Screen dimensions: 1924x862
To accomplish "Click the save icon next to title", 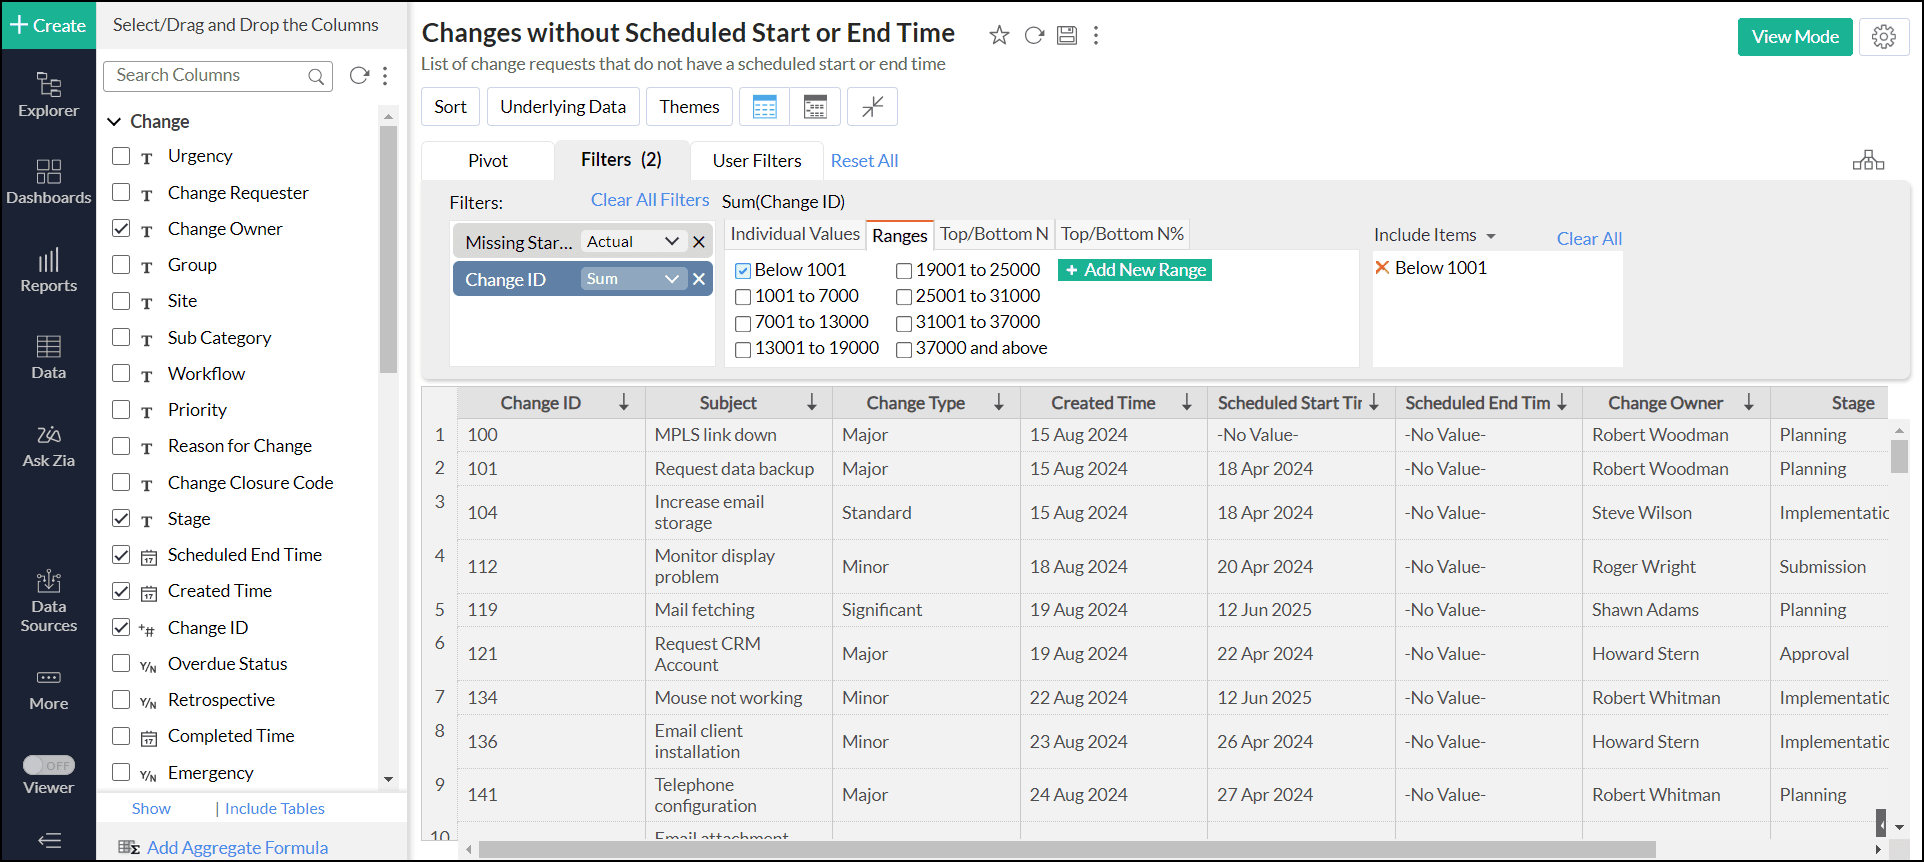I will coord(1067,36).
